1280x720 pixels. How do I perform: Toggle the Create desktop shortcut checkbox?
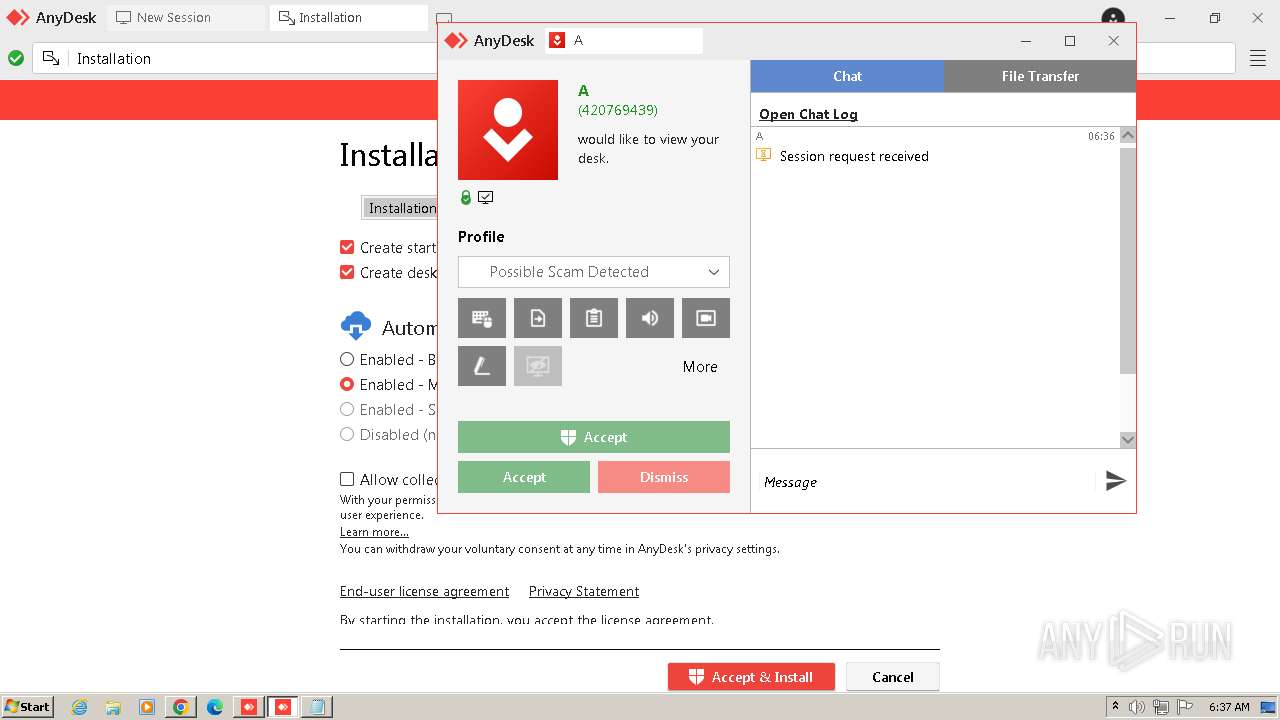(347, 272)
